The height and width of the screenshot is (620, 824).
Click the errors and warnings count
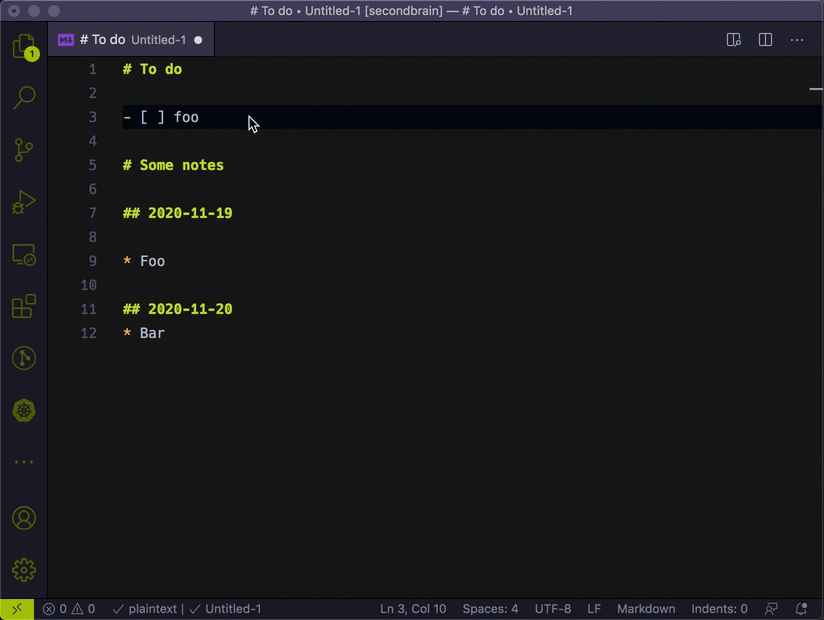click(69, 609)
